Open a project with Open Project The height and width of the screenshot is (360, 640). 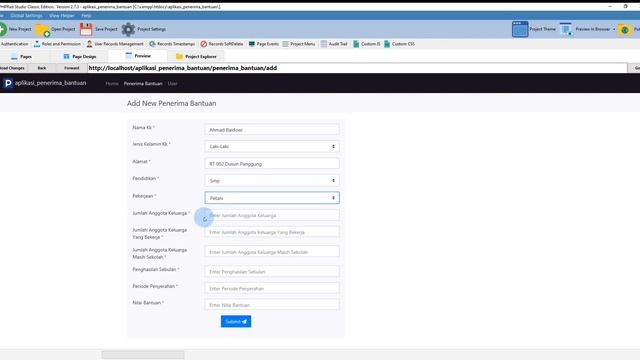(x=56, y=29)
